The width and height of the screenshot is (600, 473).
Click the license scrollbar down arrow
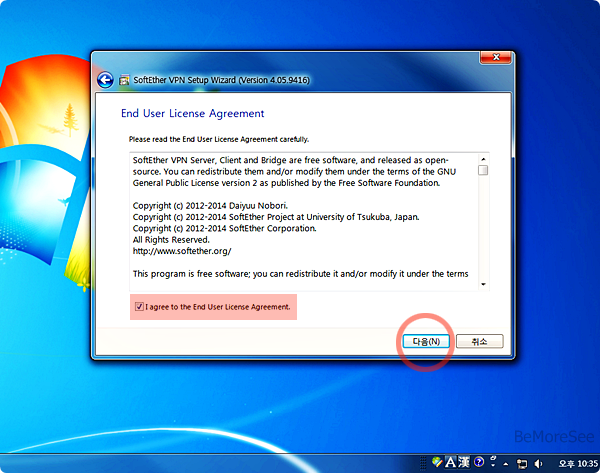483,284
